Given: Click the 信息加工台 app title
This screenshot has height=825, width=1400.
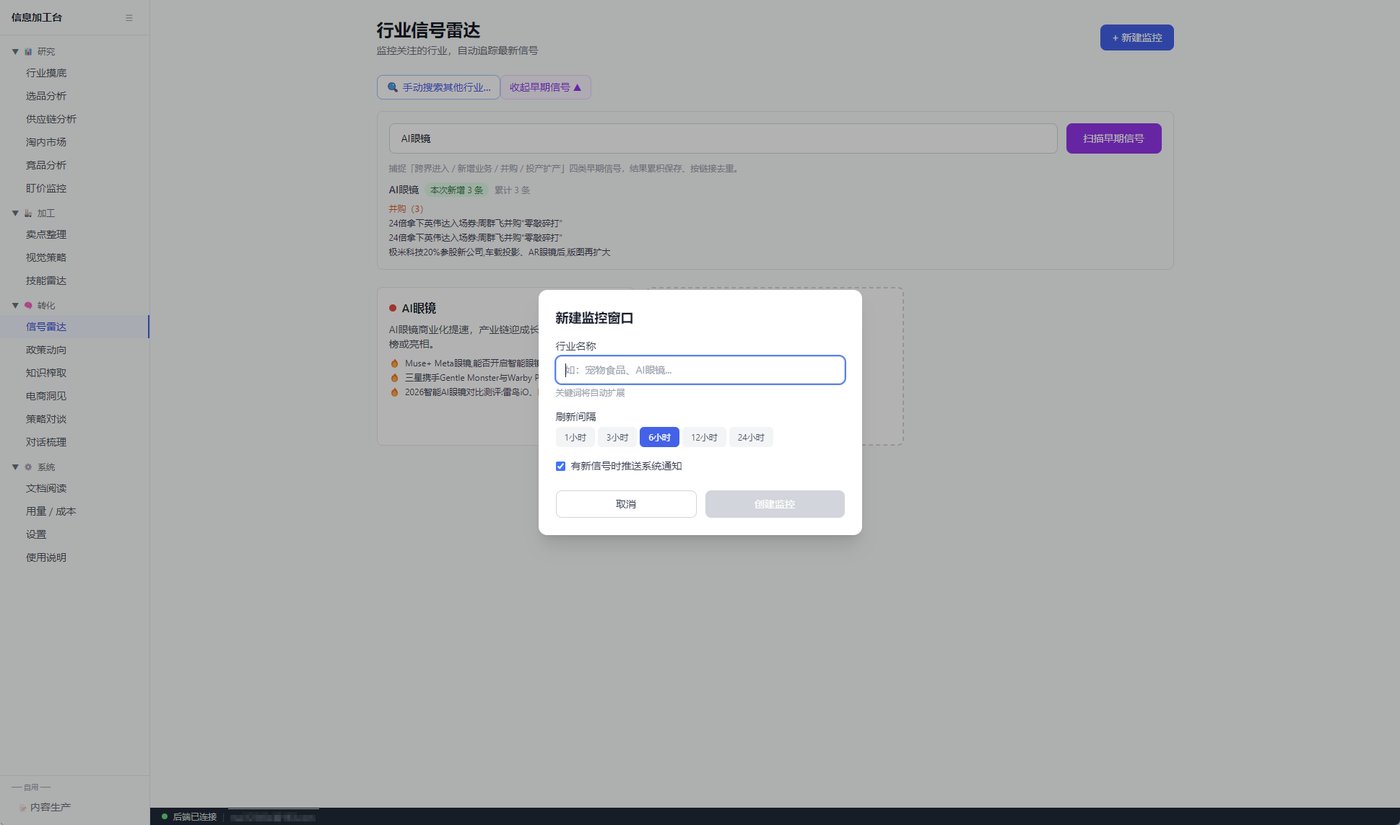Looking at the screenshot, I should pos(39,18).
